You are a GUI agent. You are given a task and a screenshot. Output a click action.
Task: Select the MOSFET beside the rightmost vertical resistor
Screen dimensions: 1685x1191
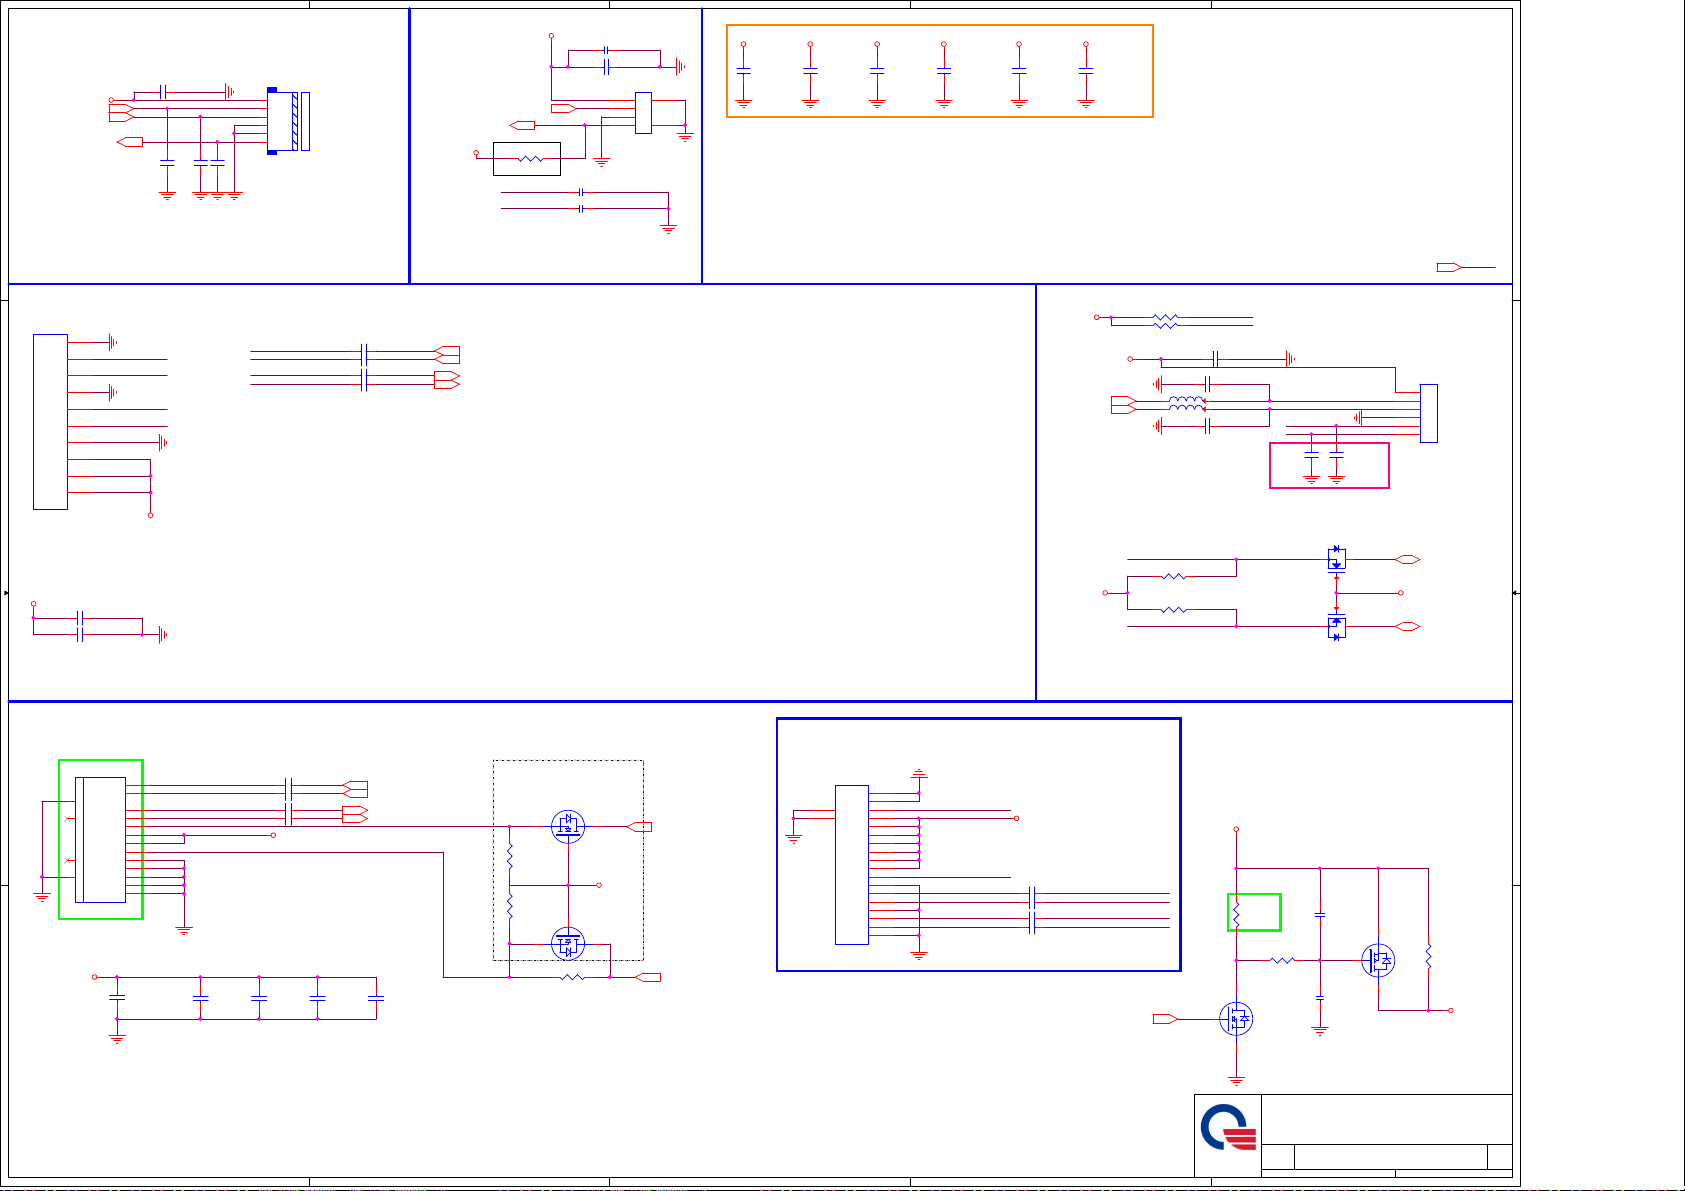1379,960
